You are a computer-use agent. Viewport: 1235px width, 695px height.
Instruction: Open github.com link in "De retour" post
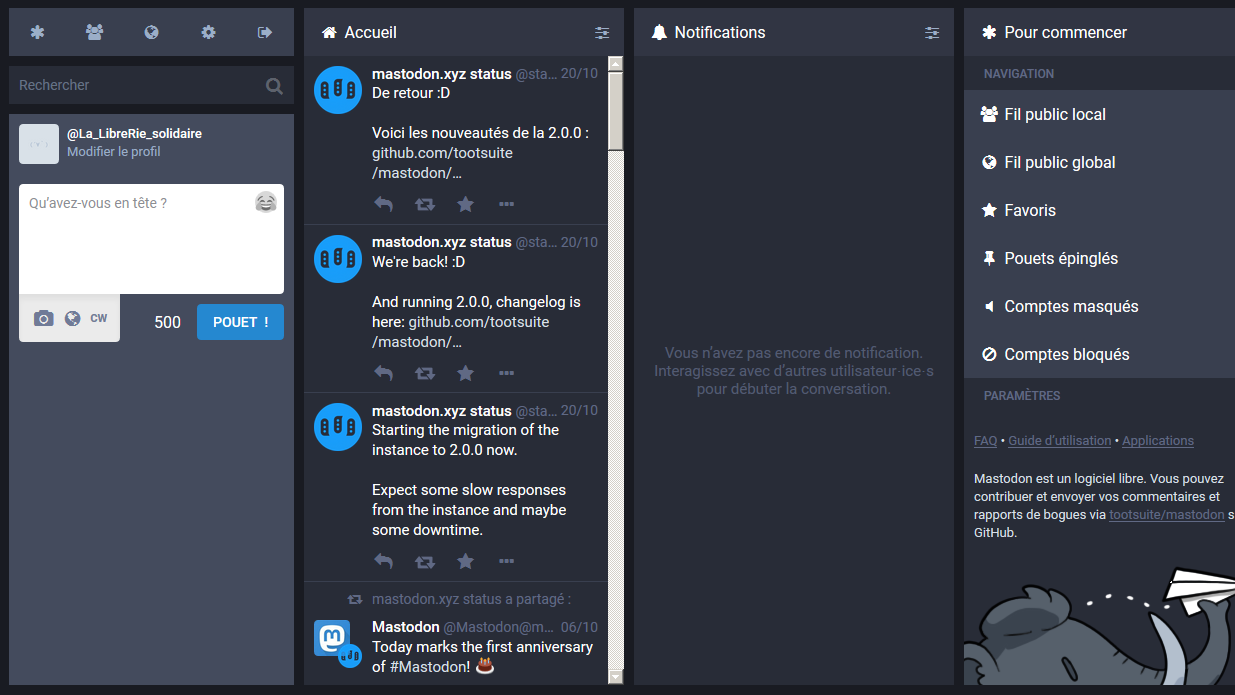tap(442, 163)
